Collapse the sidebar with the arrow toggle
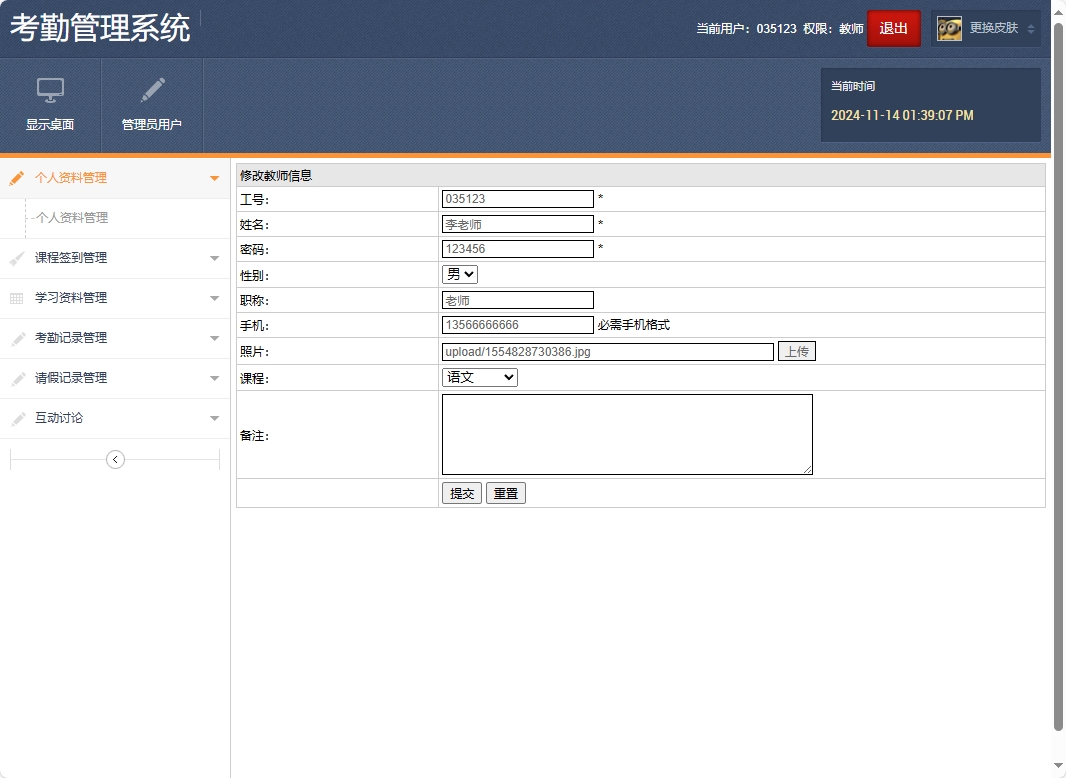This screenshot has width=1066, height=778. 115,459
